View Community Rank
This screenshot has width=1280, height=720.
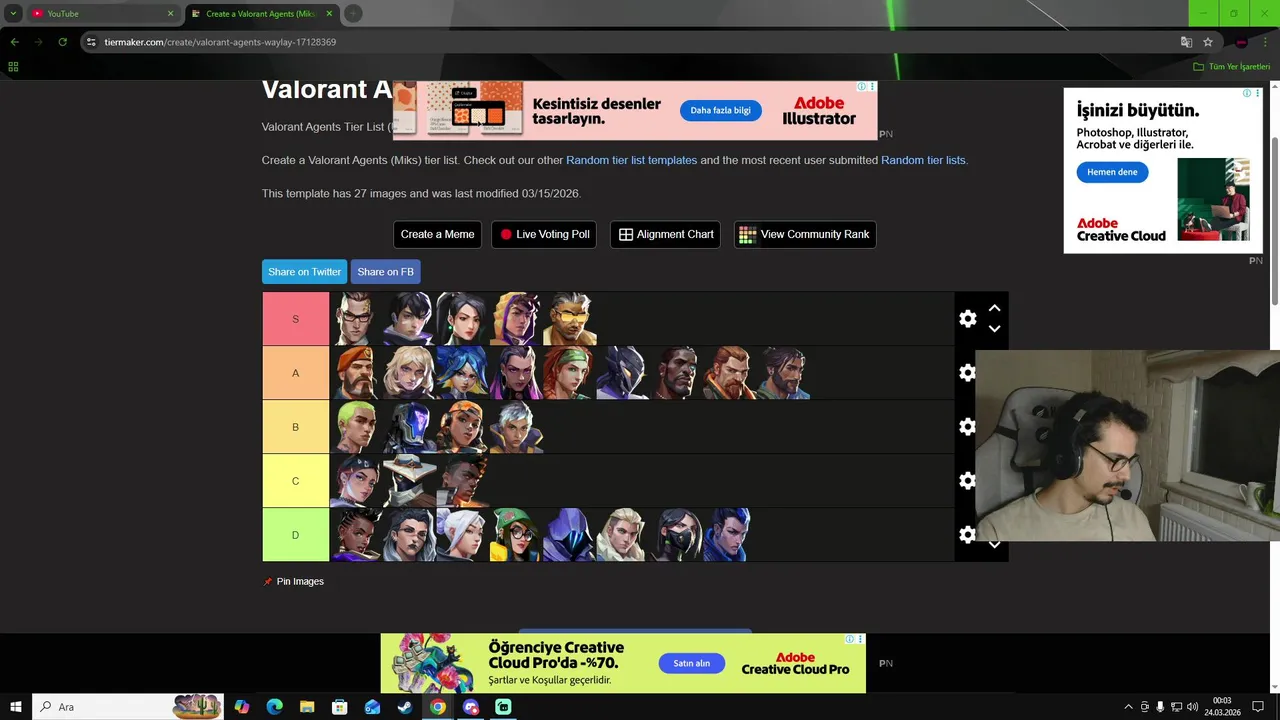[x=805, y=234]
